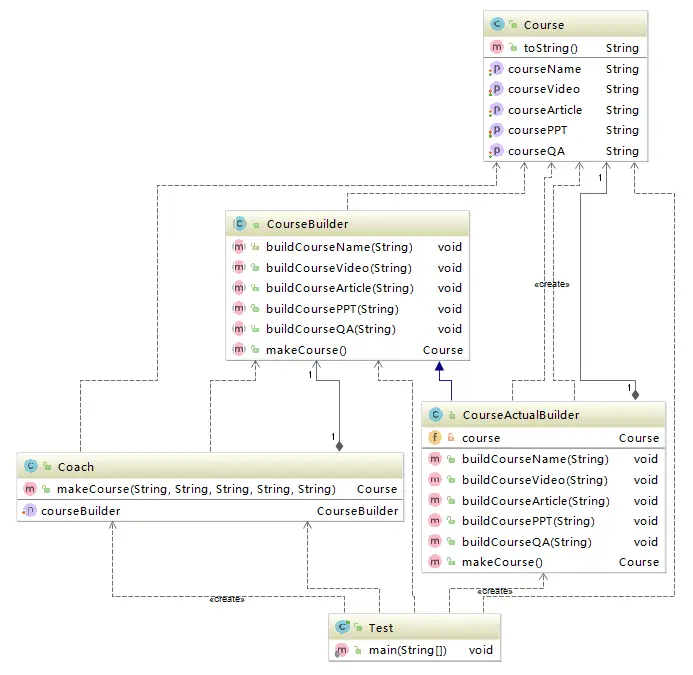Click method icon of CourseActualBuilder buildCourseArticle(String)
This screenshot has width=693, height=675.
click(435, 500)
